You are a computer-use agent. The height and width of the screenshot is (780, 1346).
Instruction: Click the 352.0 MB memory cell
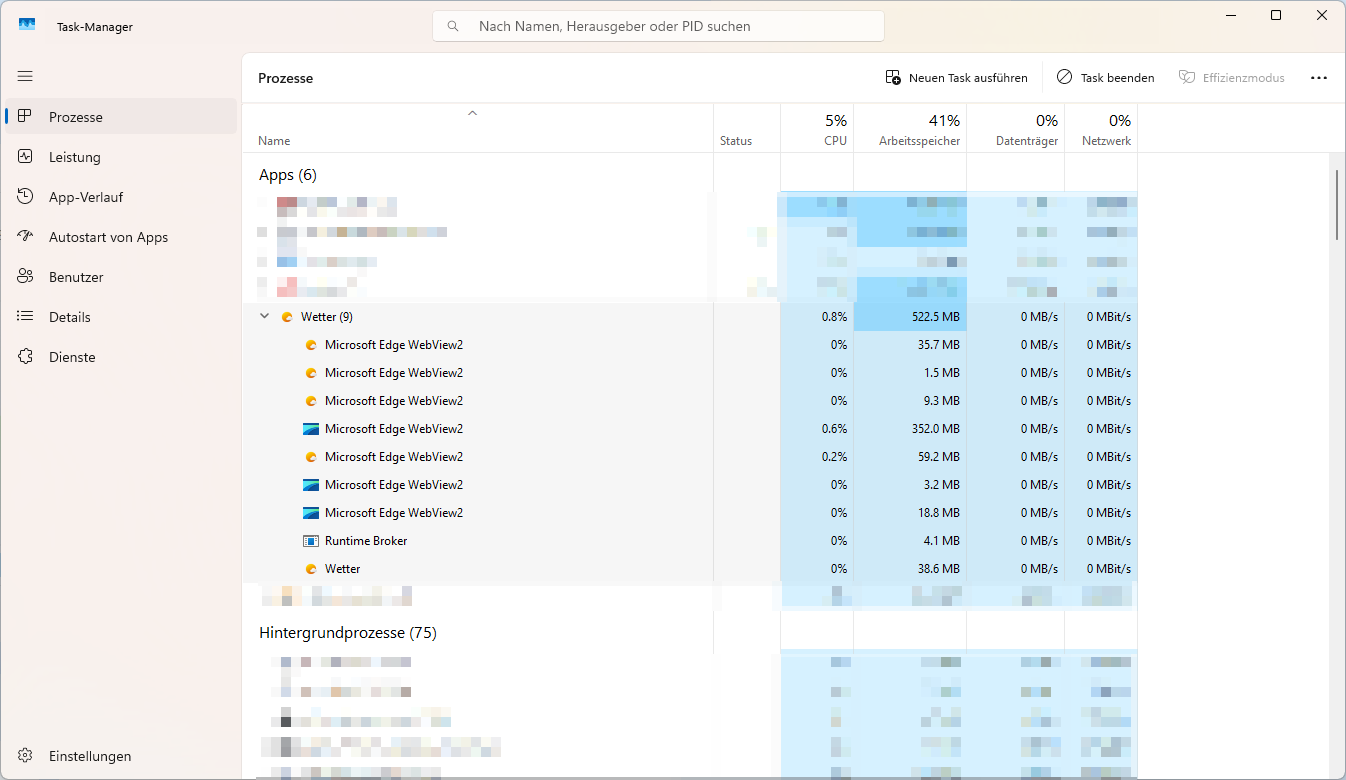click(910, 429)
